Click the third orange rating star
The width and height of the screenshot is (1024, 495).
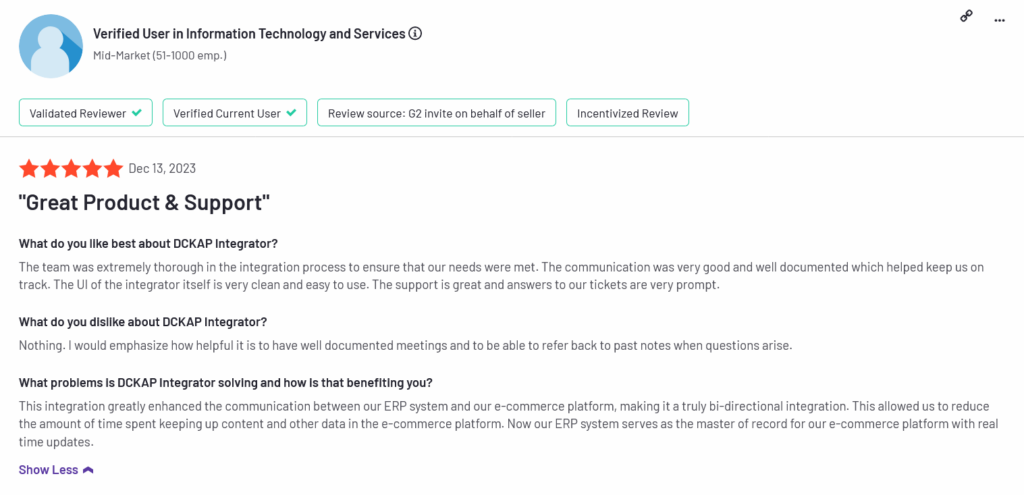point(71,168)
